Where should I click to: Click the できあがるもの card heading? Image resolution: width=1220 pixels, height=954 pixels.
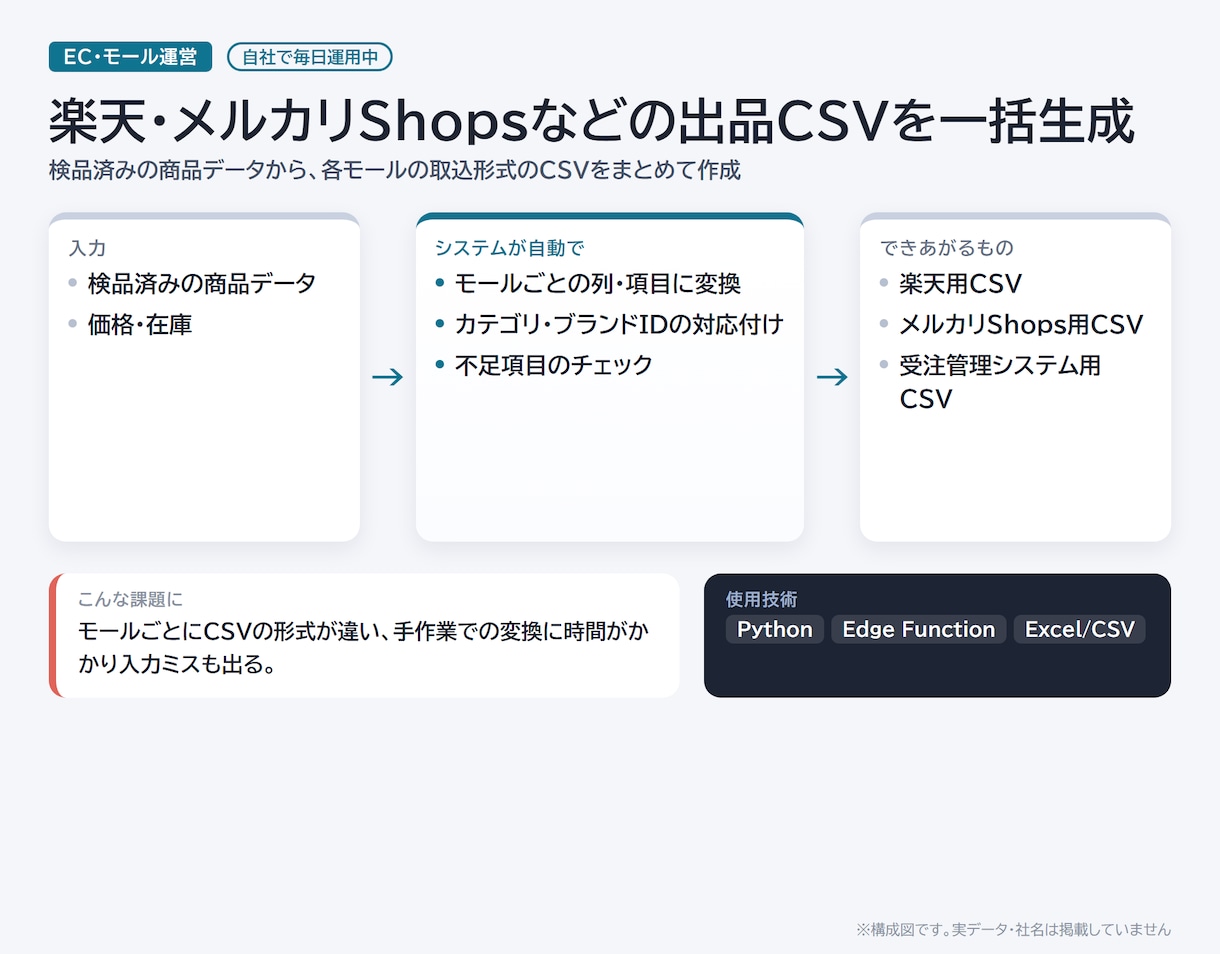coord(947,247)
